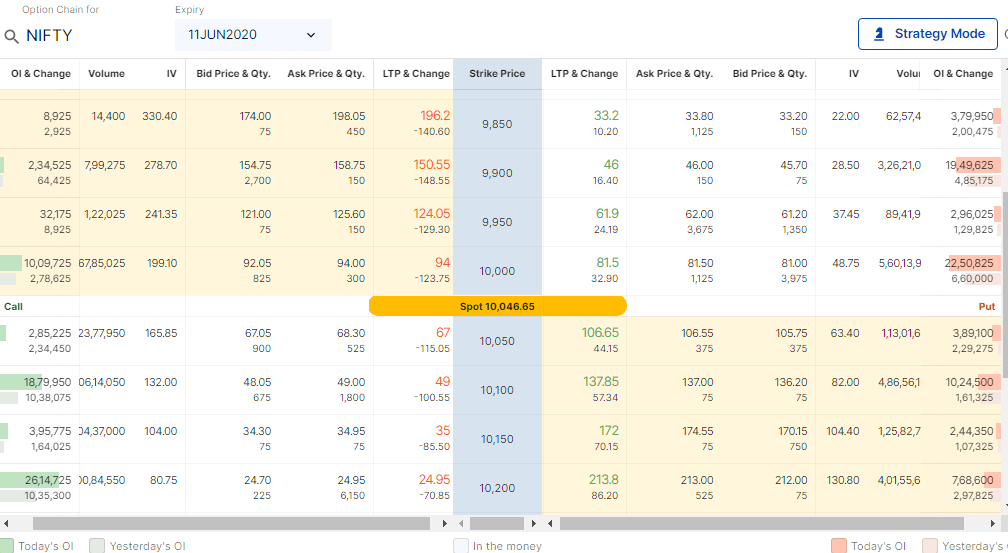Click the Strike Price column header

tap(497, 73)
